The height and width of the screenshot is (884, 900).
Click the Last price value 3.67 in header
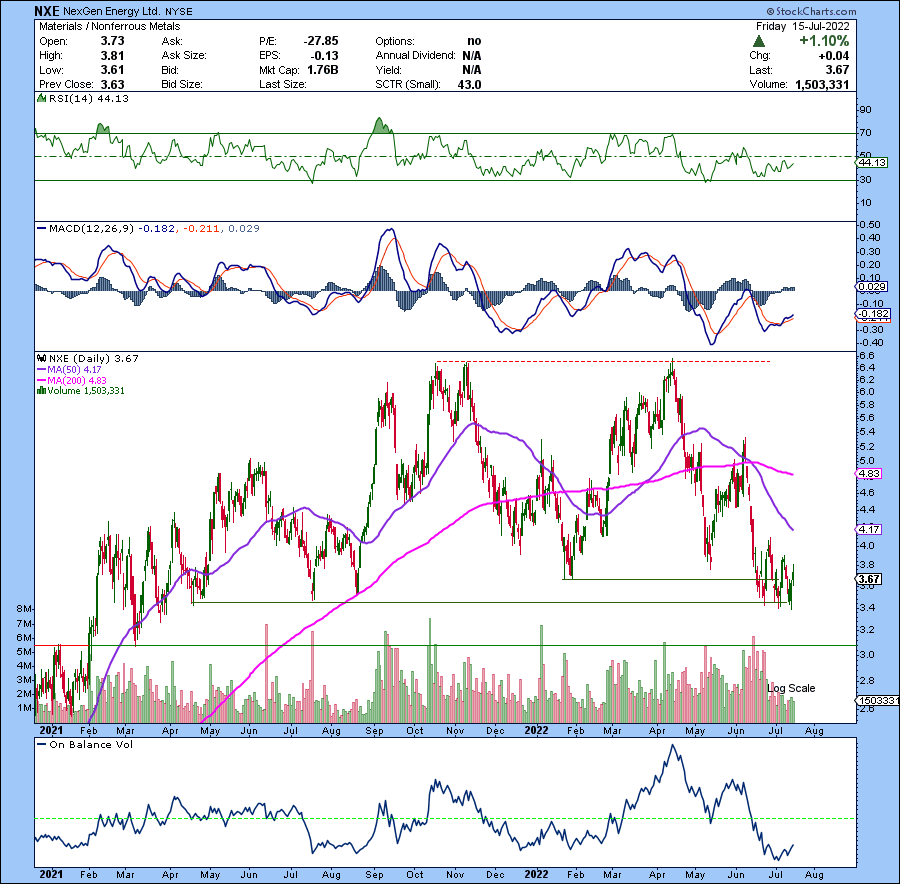point(837,70)
